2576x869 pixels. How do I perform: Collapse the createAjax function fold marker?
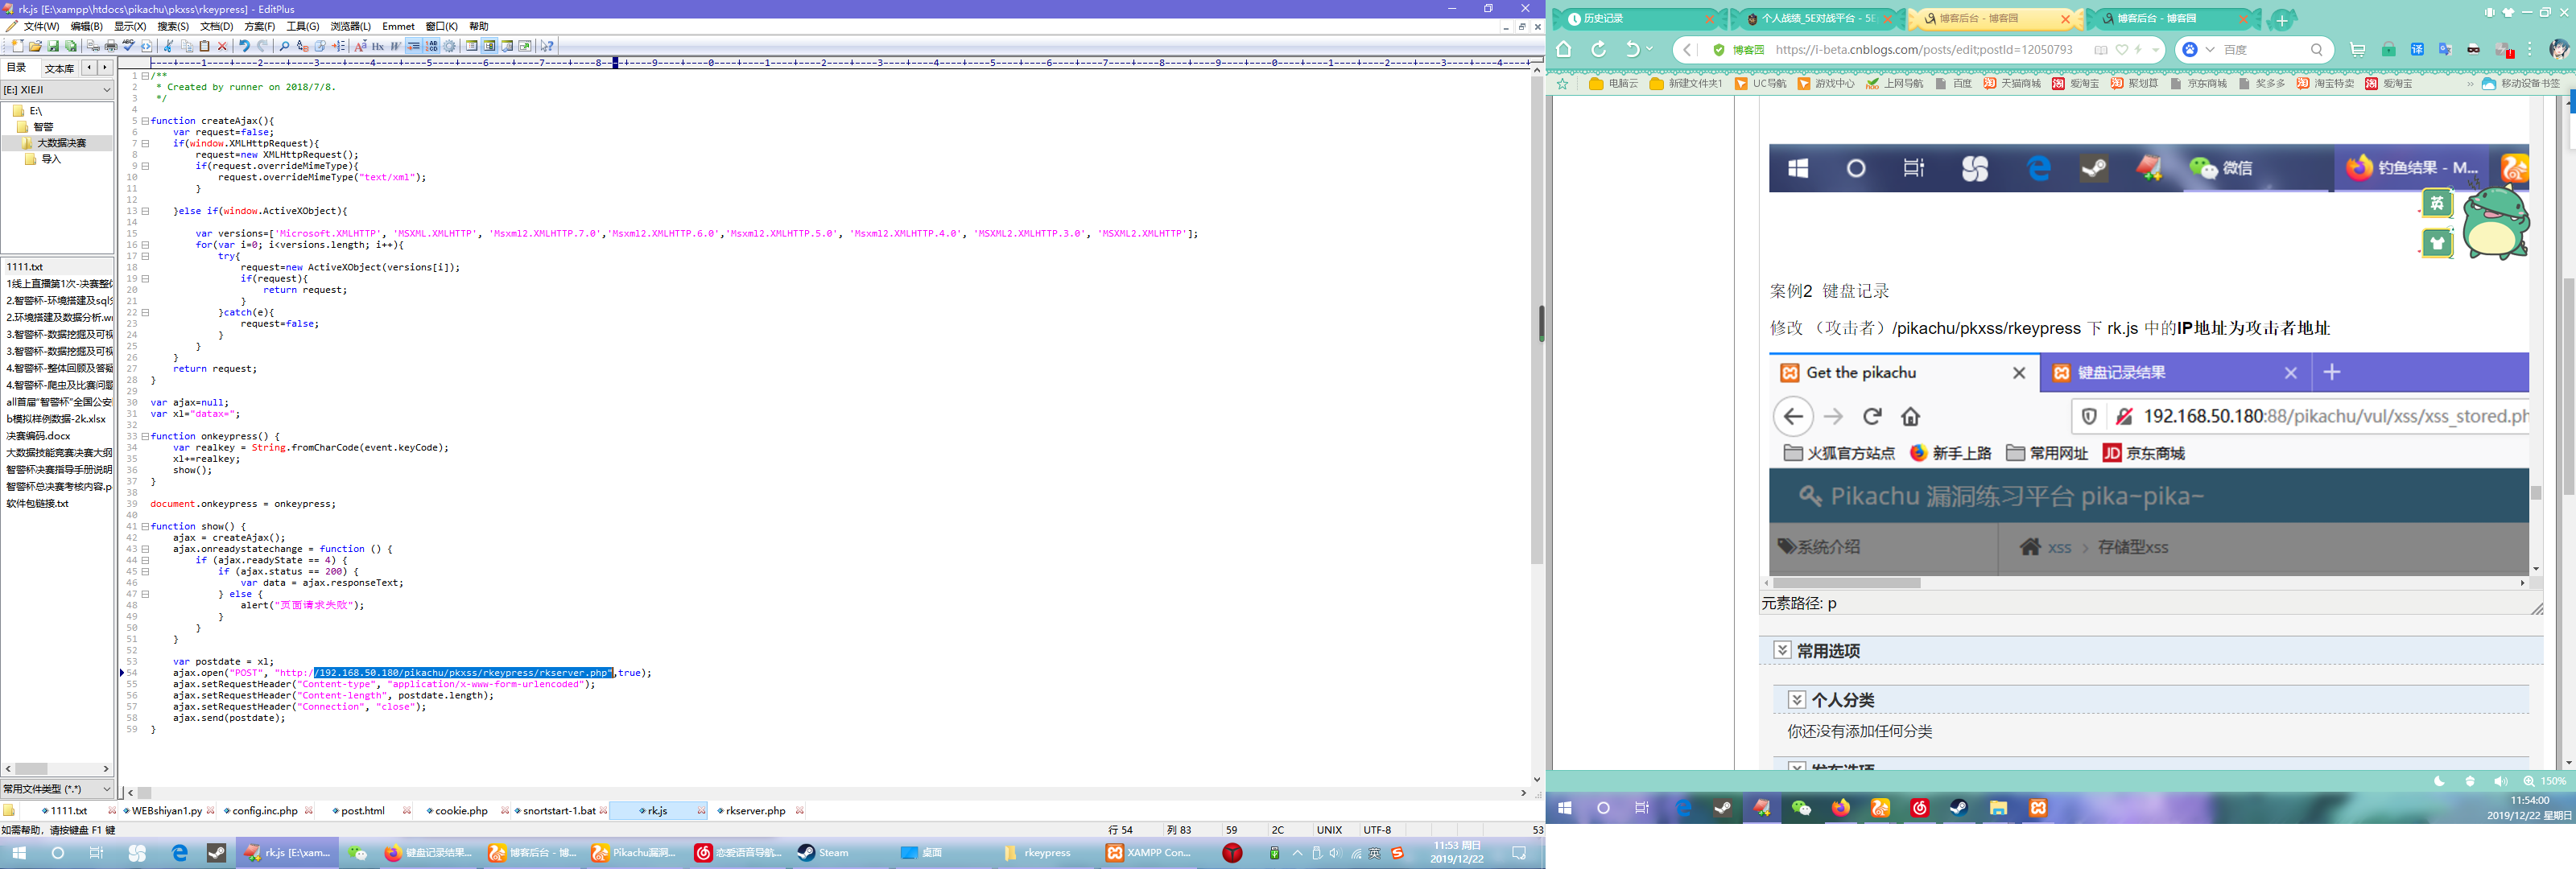pos(145,121)
